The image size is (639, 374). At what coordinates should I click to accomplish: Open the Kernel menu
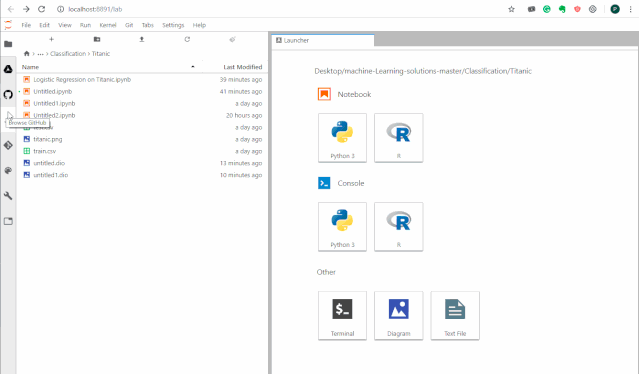point(108,25)
